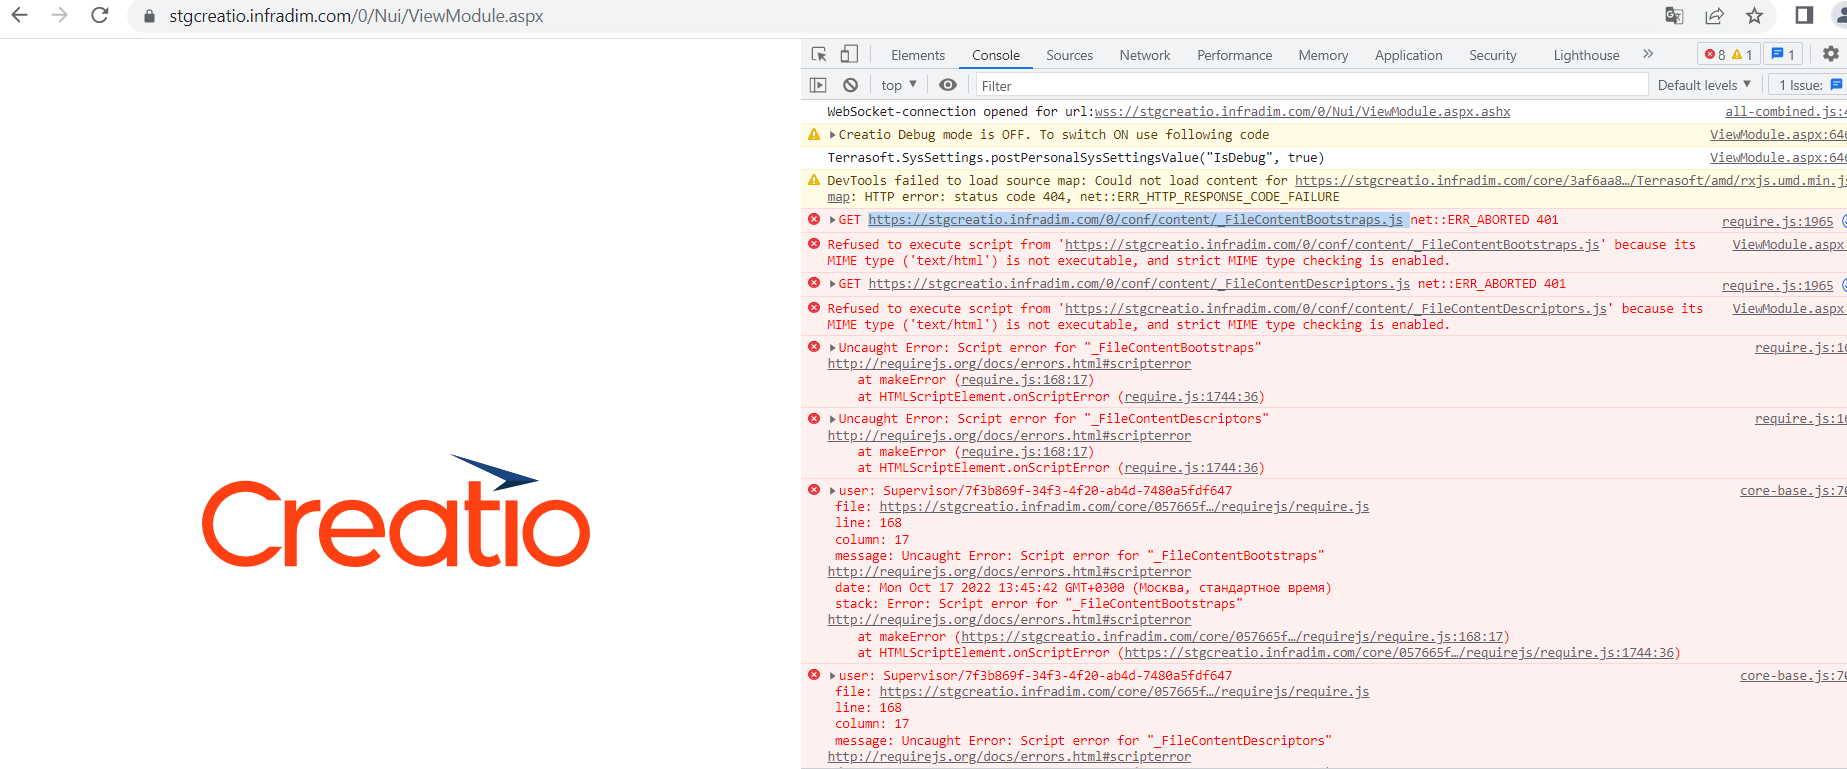Image resolution: width=1847 pixels, height=769 pixels.
Task: Click the address bar URL stgcreatio.infradim.com
Action: [x=356, y=16]
